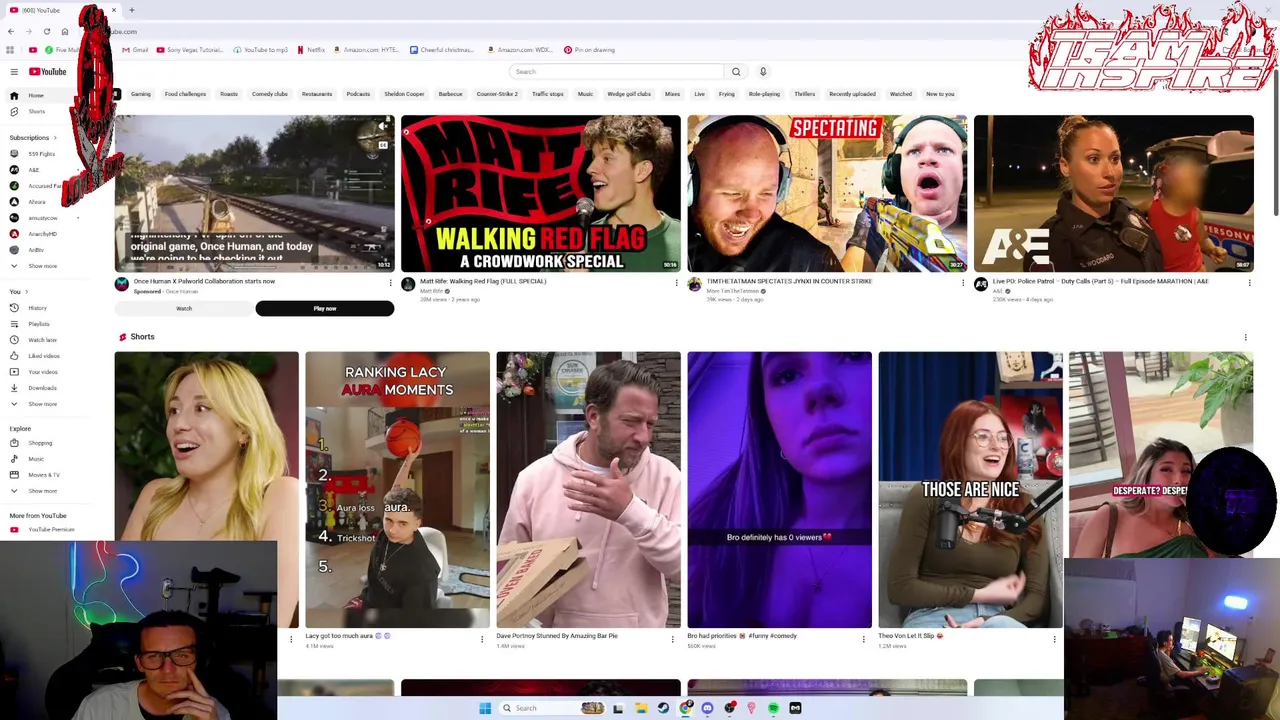Image resolution: width=1280 pixels, height=720 pixels.
Task: Open Discord from the taskbar
Action: (707, 708)
